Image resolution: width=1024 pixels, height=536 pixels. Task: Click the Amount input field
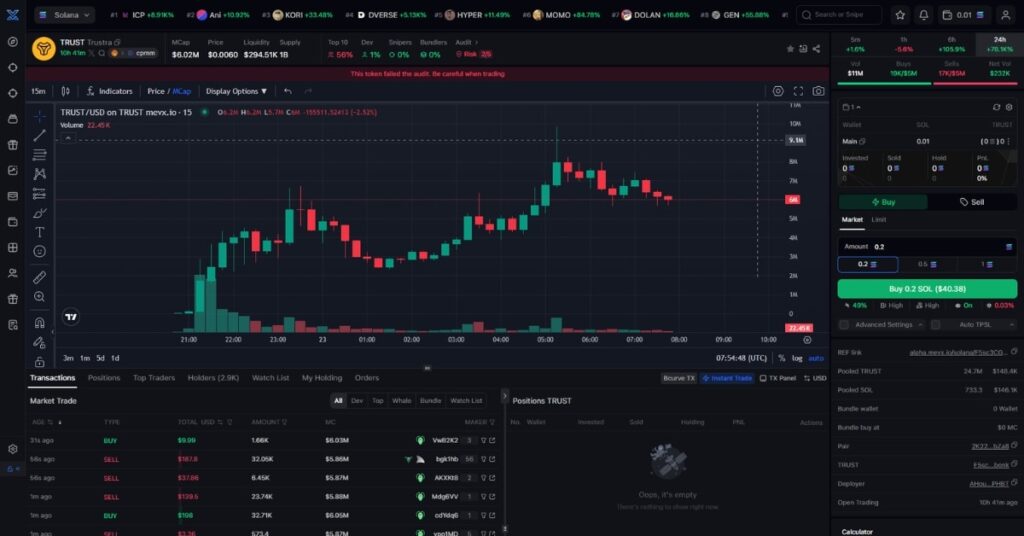(927, 247)
